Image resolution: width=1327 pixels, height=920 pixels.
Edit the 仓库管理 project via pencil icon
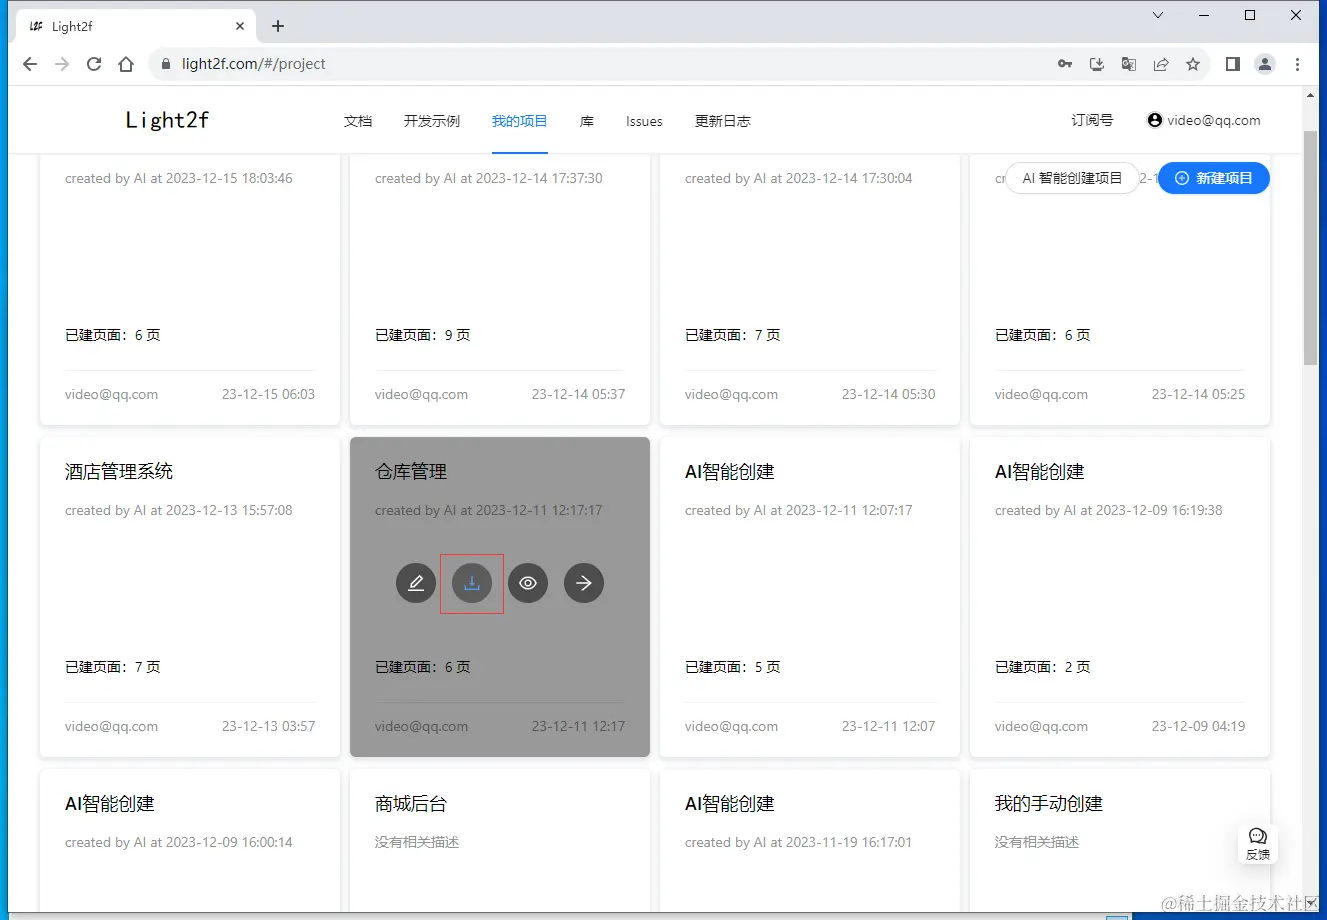[416, 583]
